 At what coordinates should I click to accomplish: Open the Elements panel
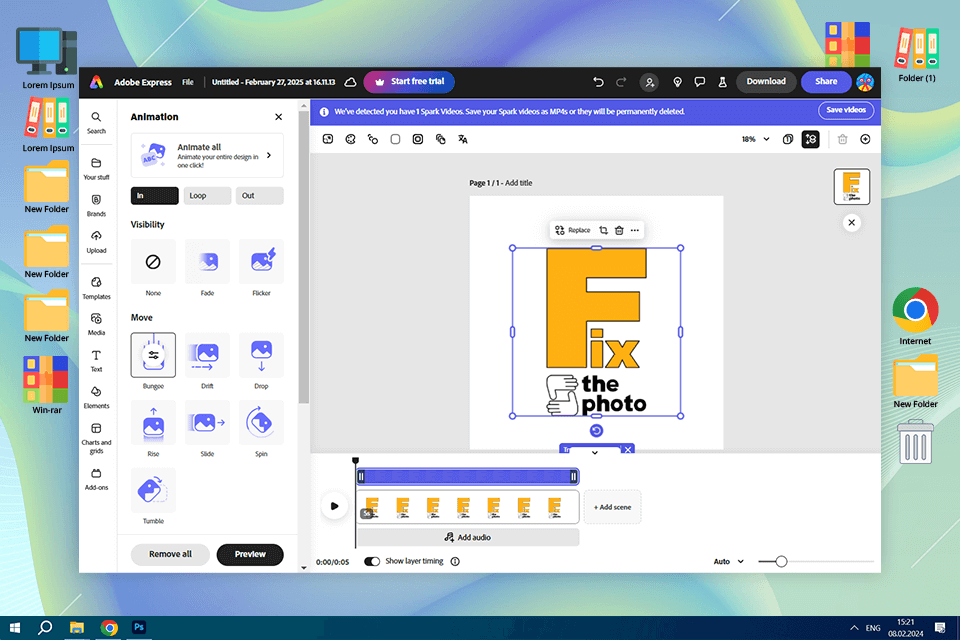point(96,397)
